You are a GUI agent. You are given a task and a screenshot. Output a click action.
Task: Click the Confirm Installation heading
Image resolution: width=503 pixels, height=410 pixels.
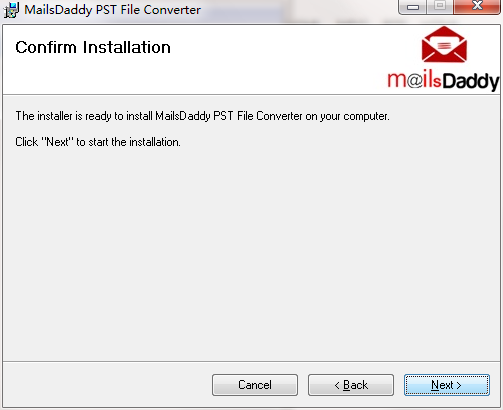pyautogui.click(x=93, y=47)
